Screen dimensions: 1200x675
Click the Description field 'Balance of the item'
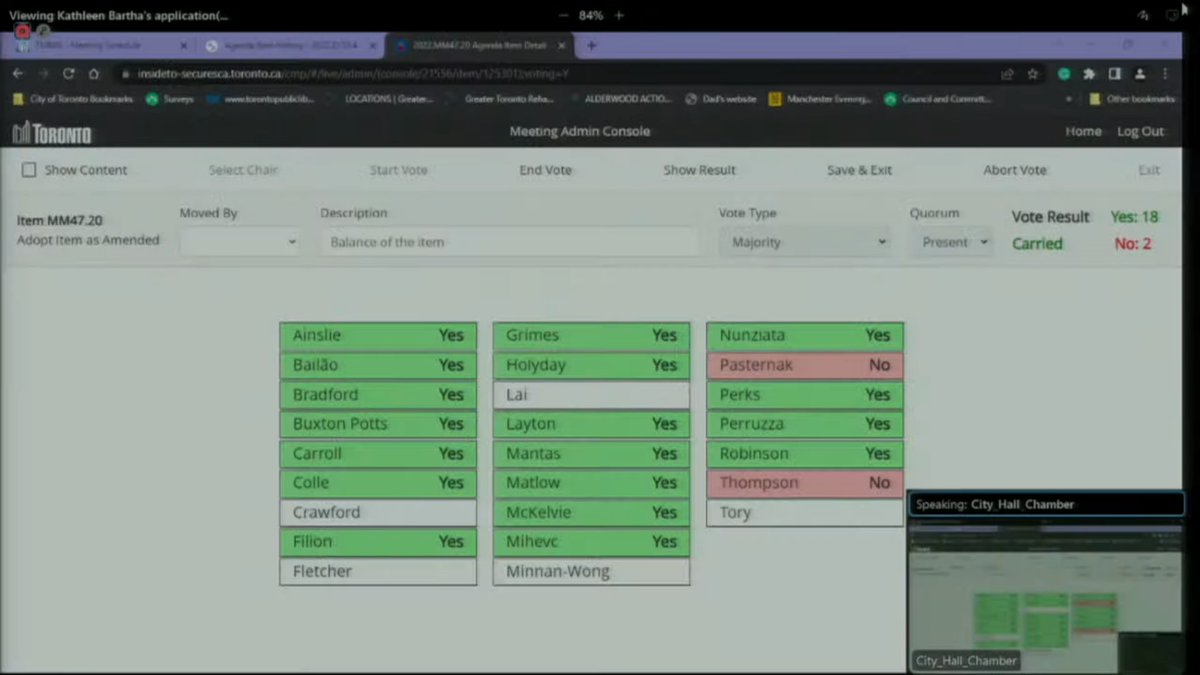coord(509,242)
